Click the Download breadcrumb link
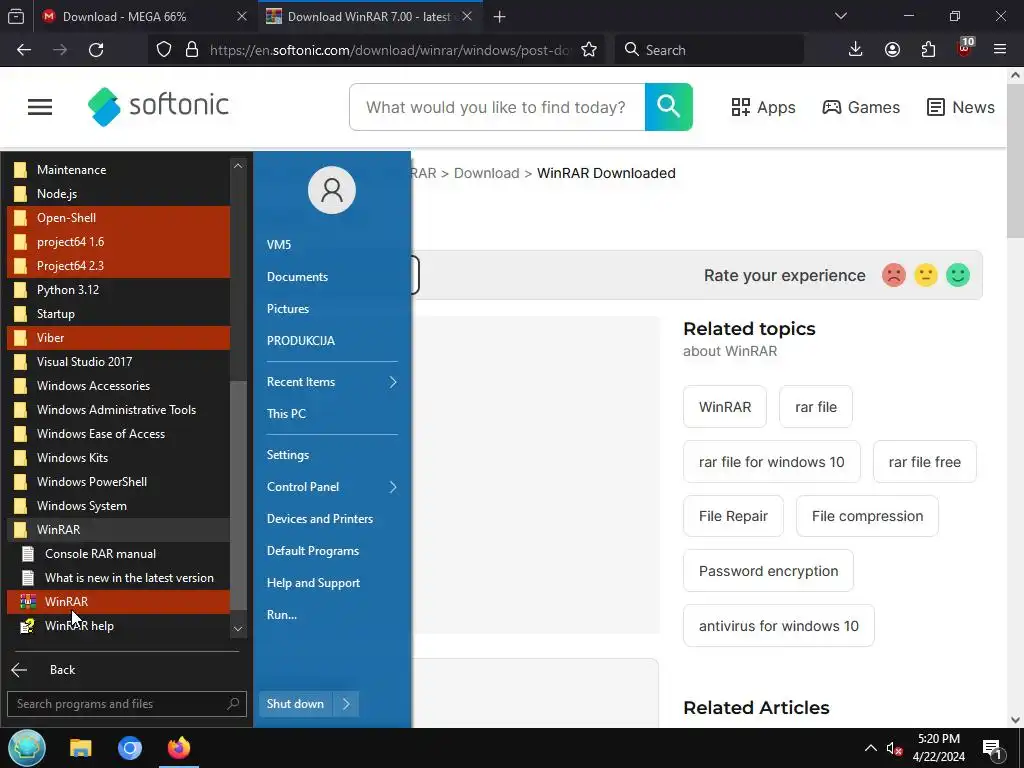This screenshot has height=768, width=1024. pos(487,173)
